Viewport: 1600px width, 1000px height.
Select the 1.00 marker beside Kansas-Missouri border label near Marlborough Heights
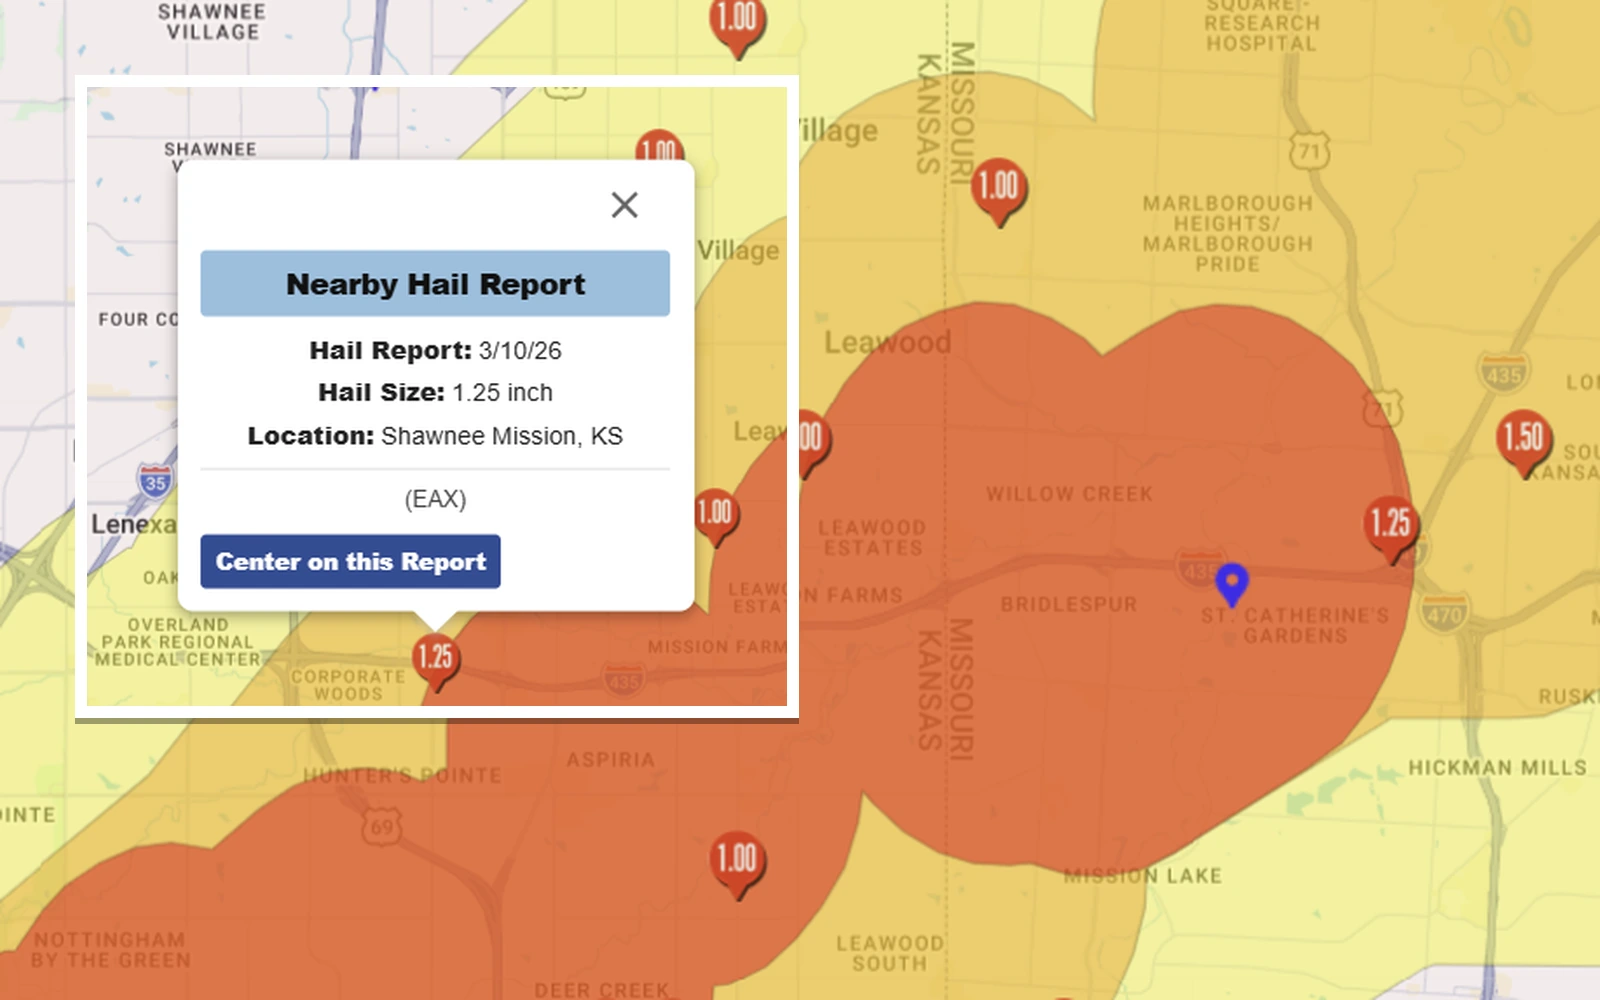pyautogui.click(x=999, y=191)
